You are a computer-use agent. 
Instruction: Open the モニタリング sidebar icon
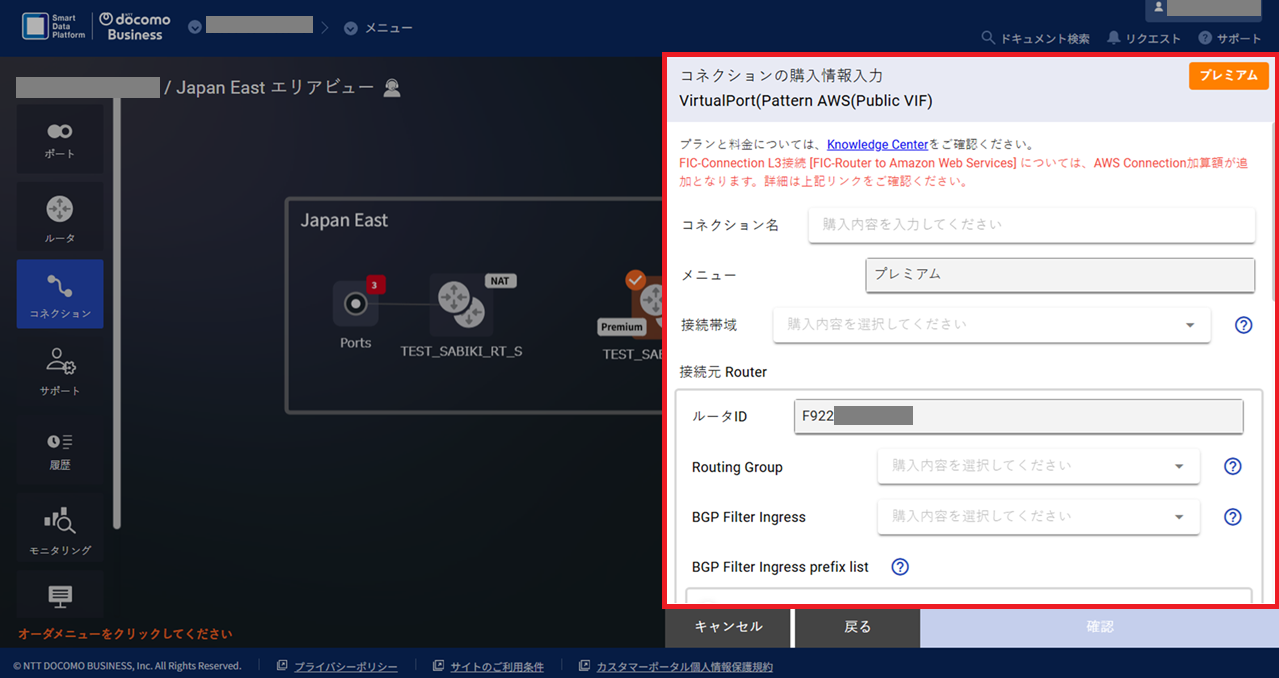(x=59, y=528)
